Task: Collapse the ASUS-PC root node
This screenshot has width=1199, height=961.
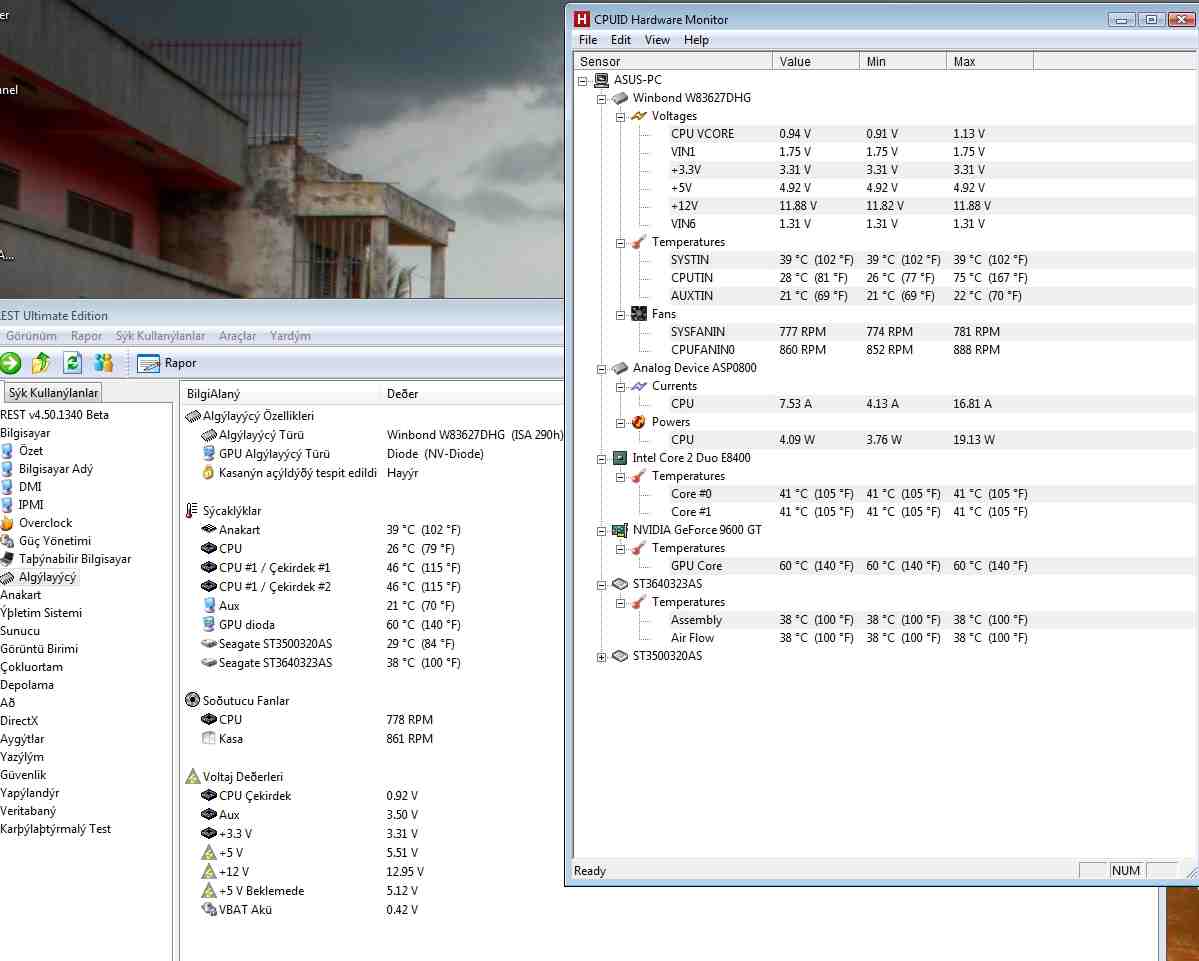Action: [583, 80]
